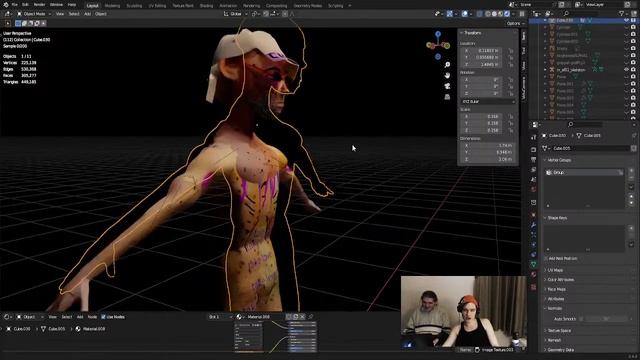
Task: Click the pan hand viewport navigation icon
Action: point(447,76)
